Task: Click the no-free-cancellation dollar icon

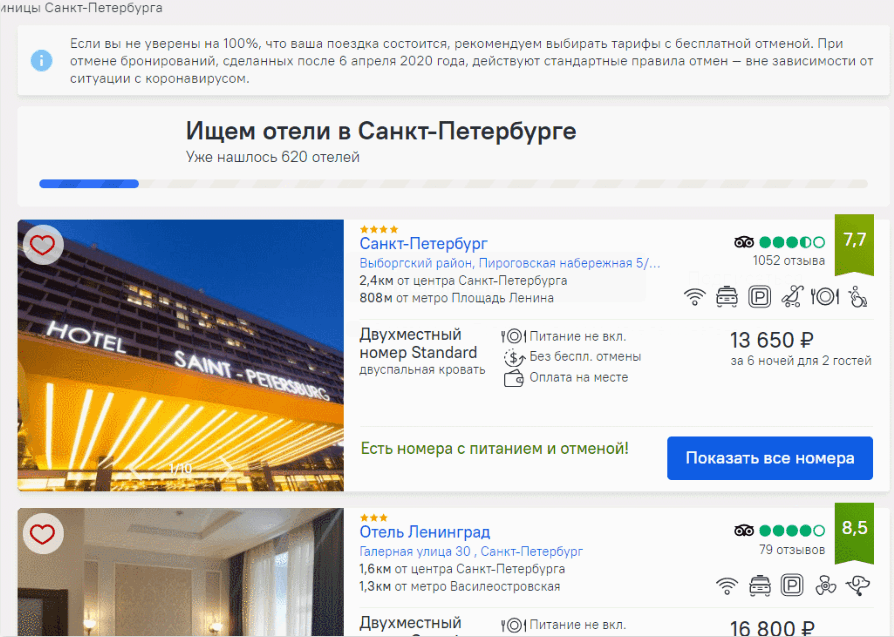Action: pos(514,357)
